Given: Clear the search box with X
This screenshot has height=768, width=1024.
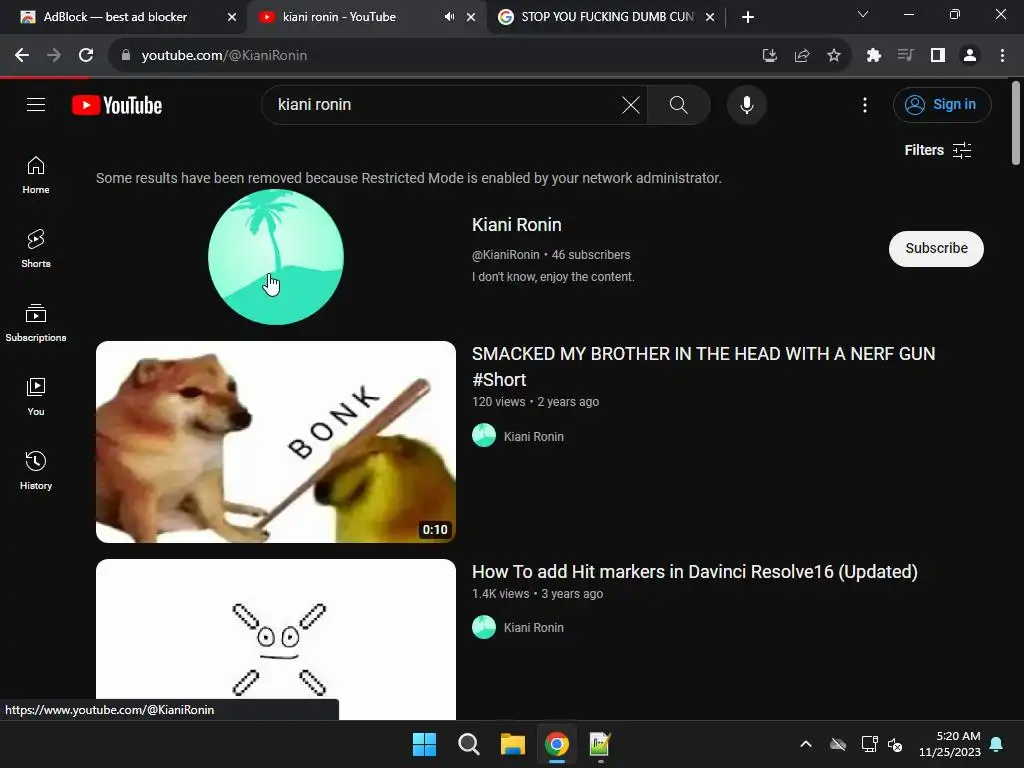Looking at the screenshot, I should (630, 104).
